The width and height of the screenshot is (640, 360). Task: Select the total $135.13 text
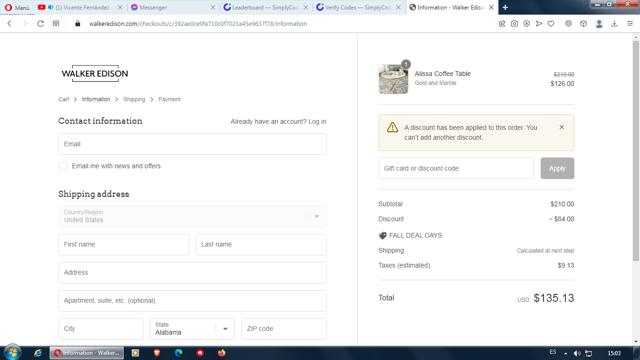(553, 298)
